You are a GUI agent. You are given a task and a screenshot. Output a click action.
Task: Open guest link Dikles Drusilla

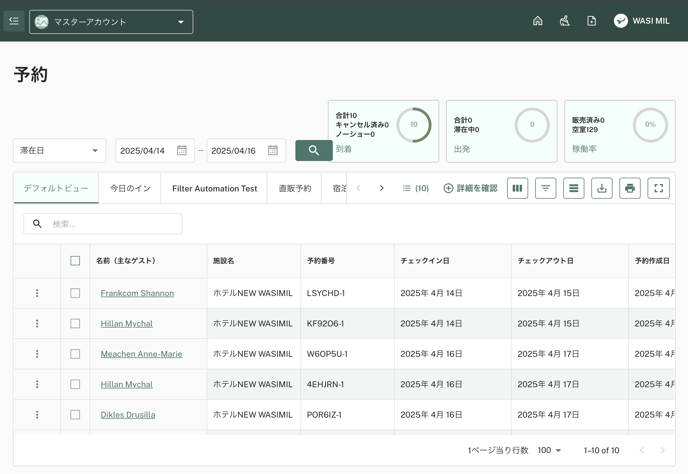coord(128,414)
